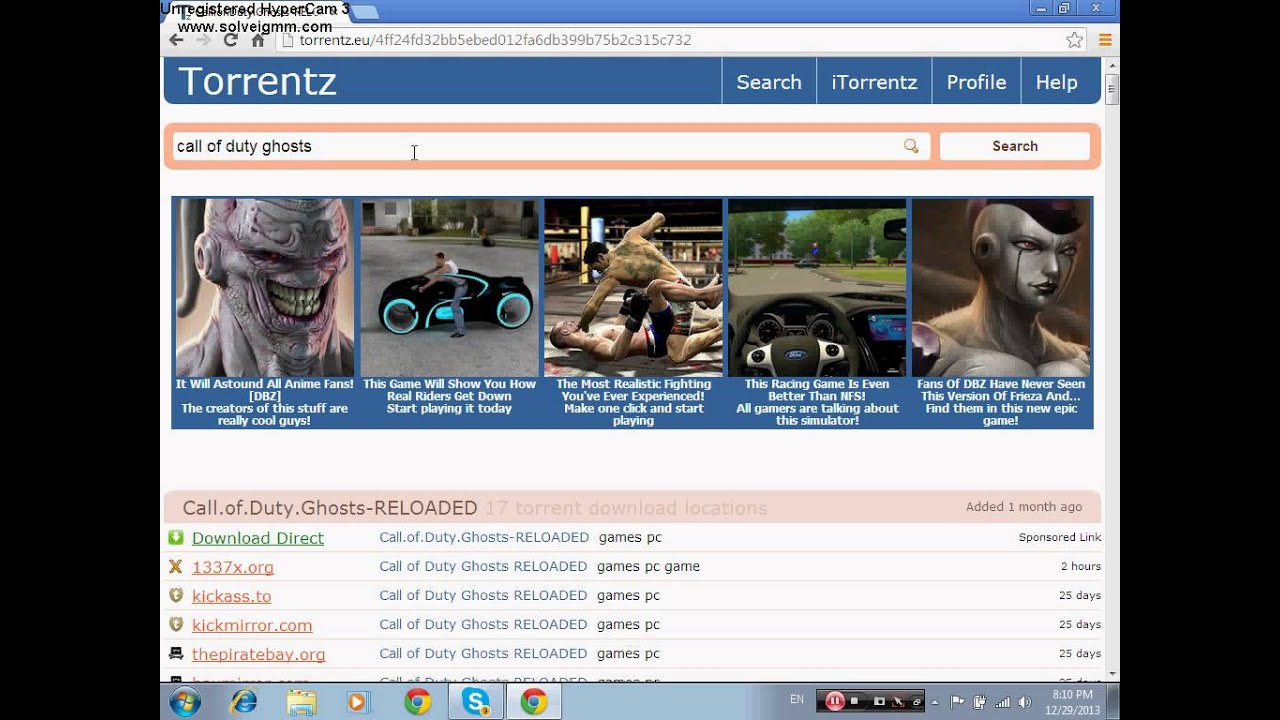
Task: Open Skype from the taskbar
Action: (476, 702)
